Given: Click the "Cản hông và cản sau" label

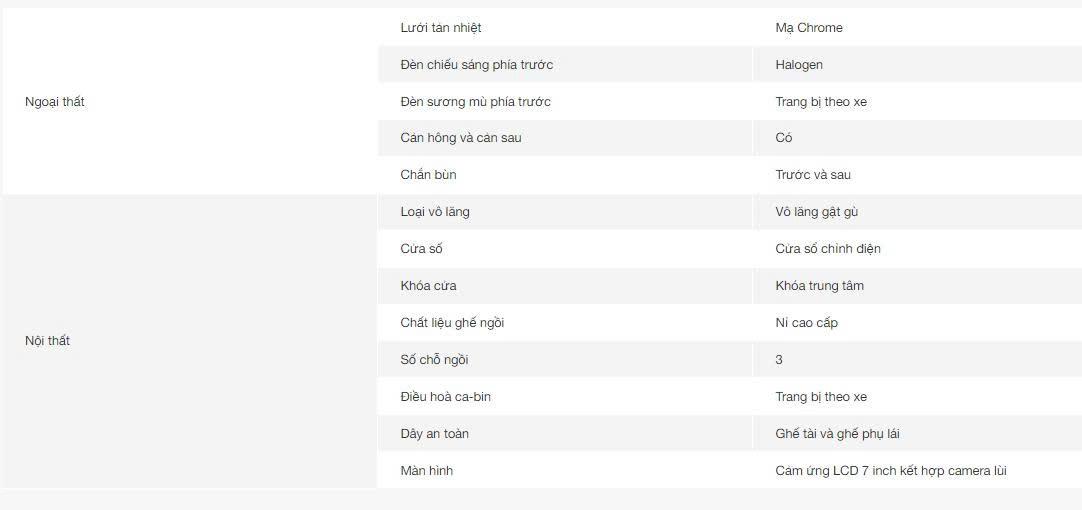Looking at the screenshot, I should [461, 138].
